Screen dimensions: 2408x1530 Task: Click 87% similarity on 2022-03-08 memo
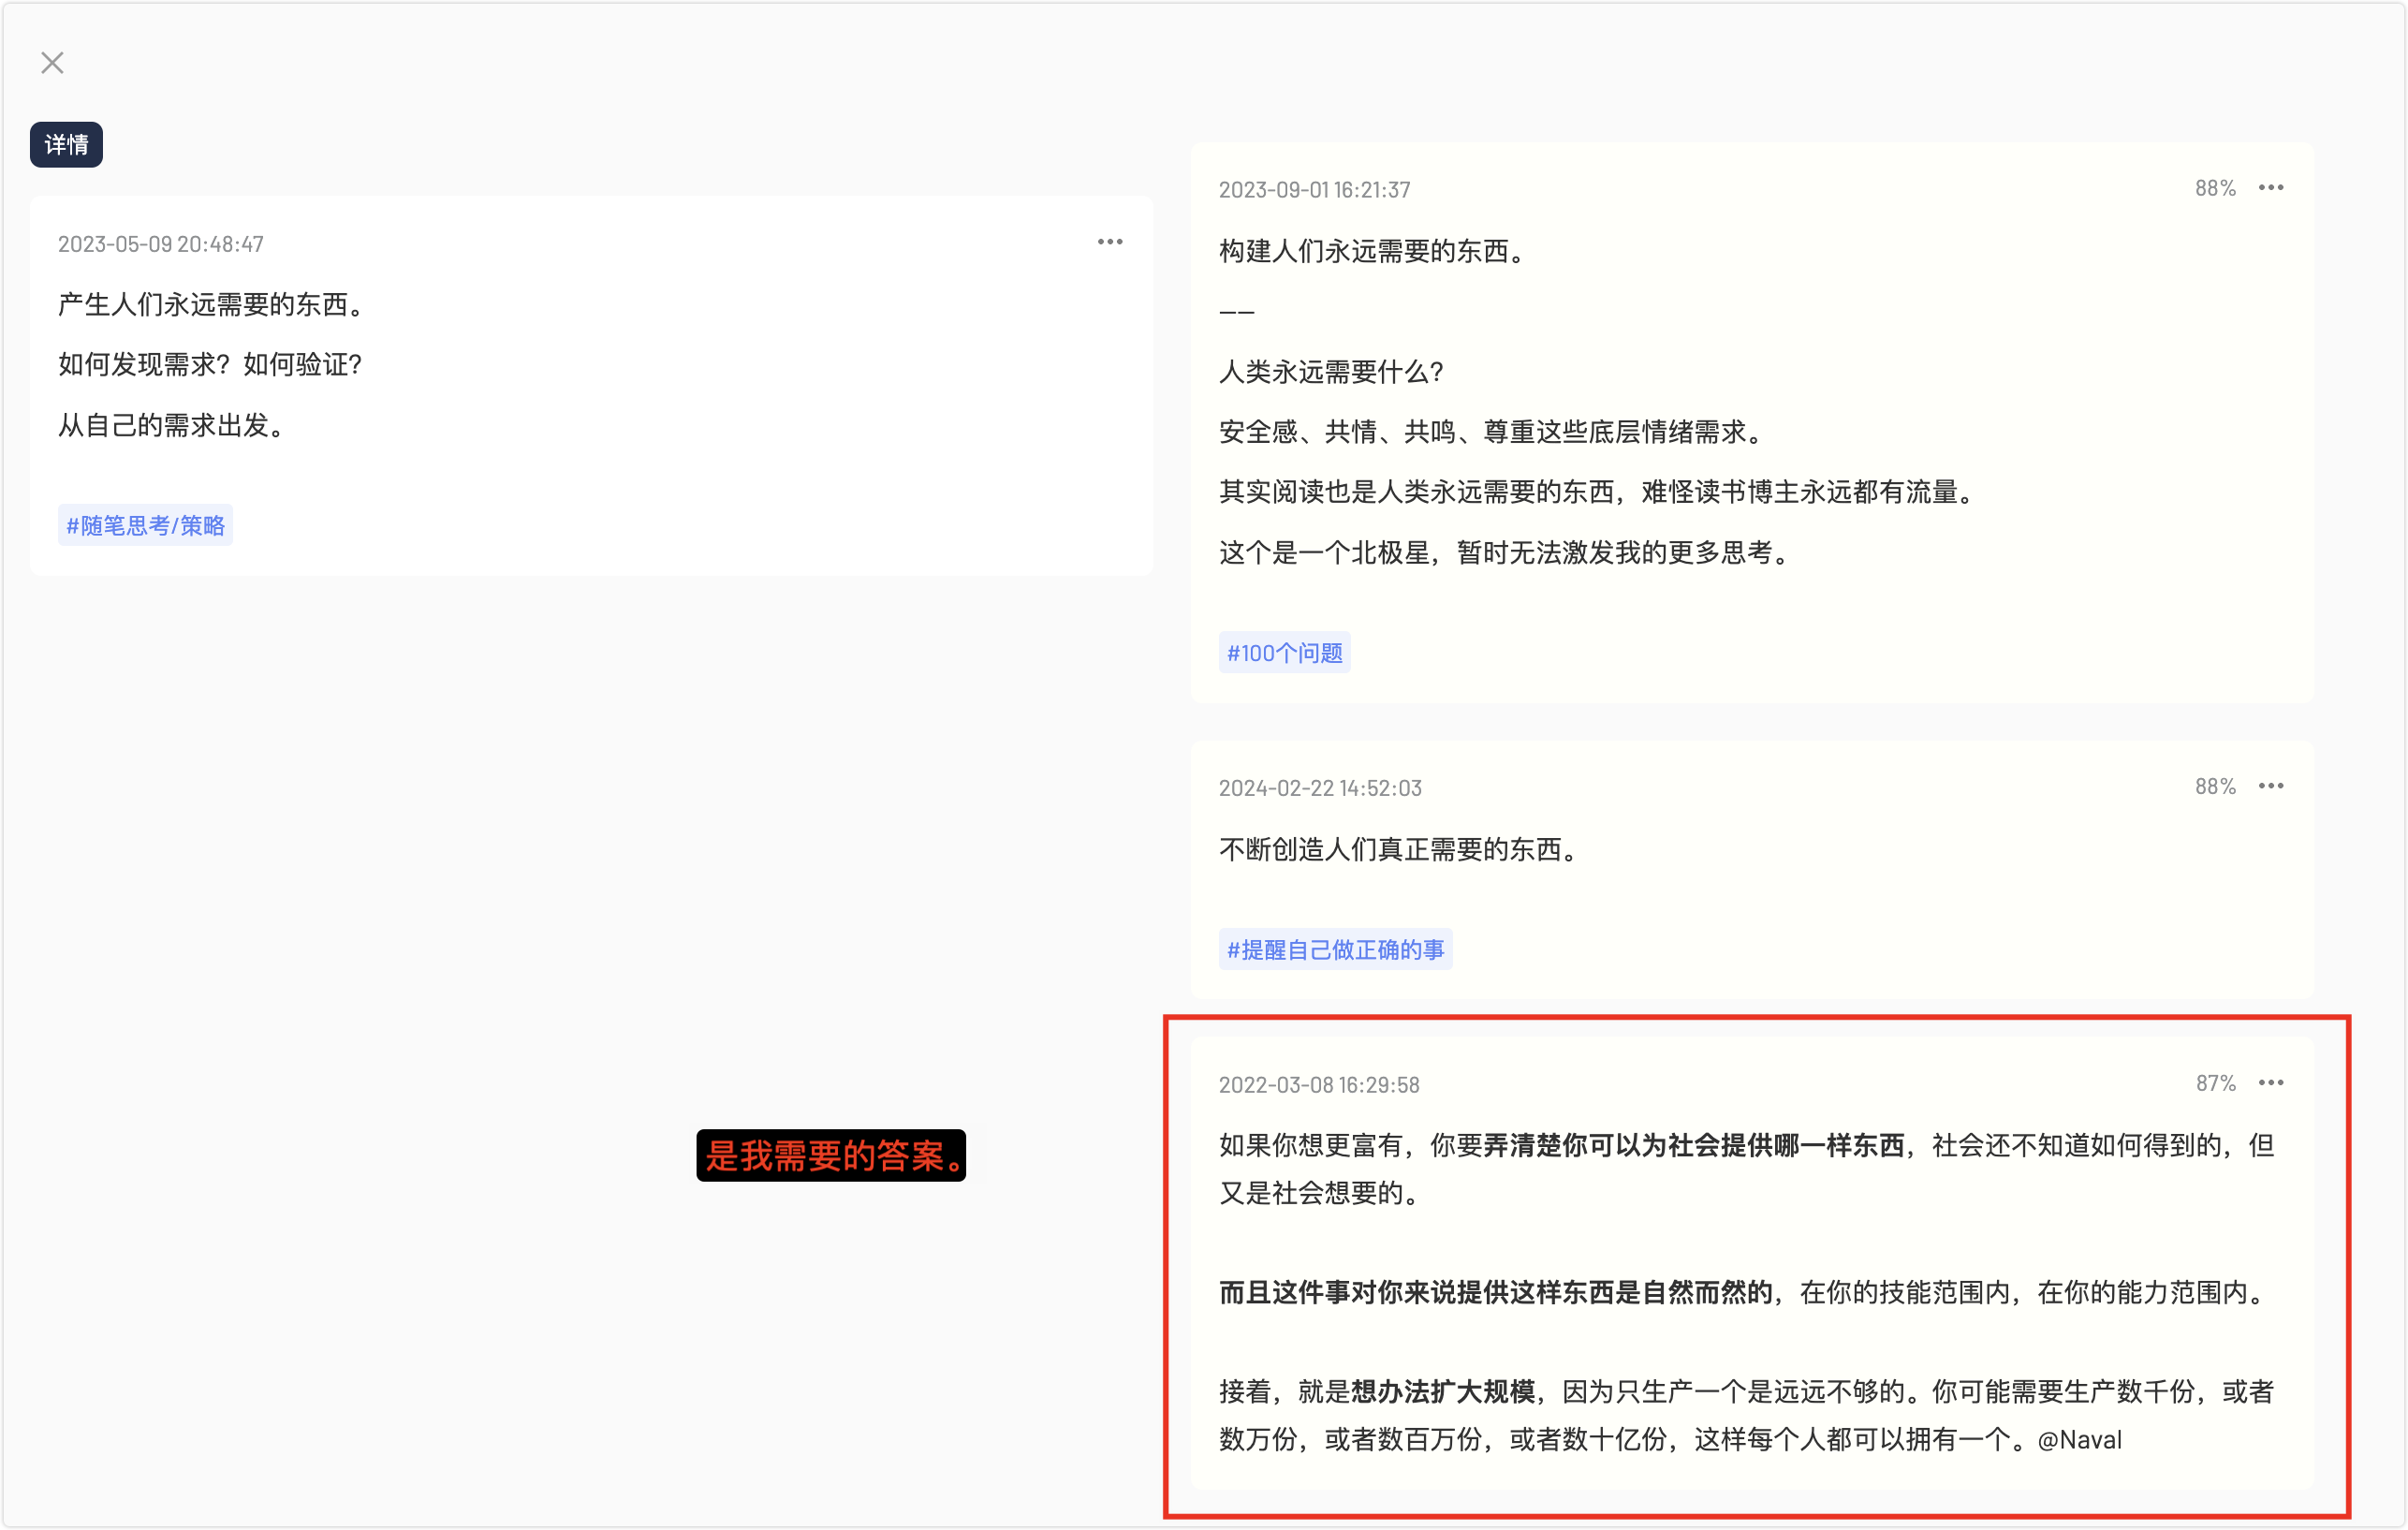pos(2214,1083)
